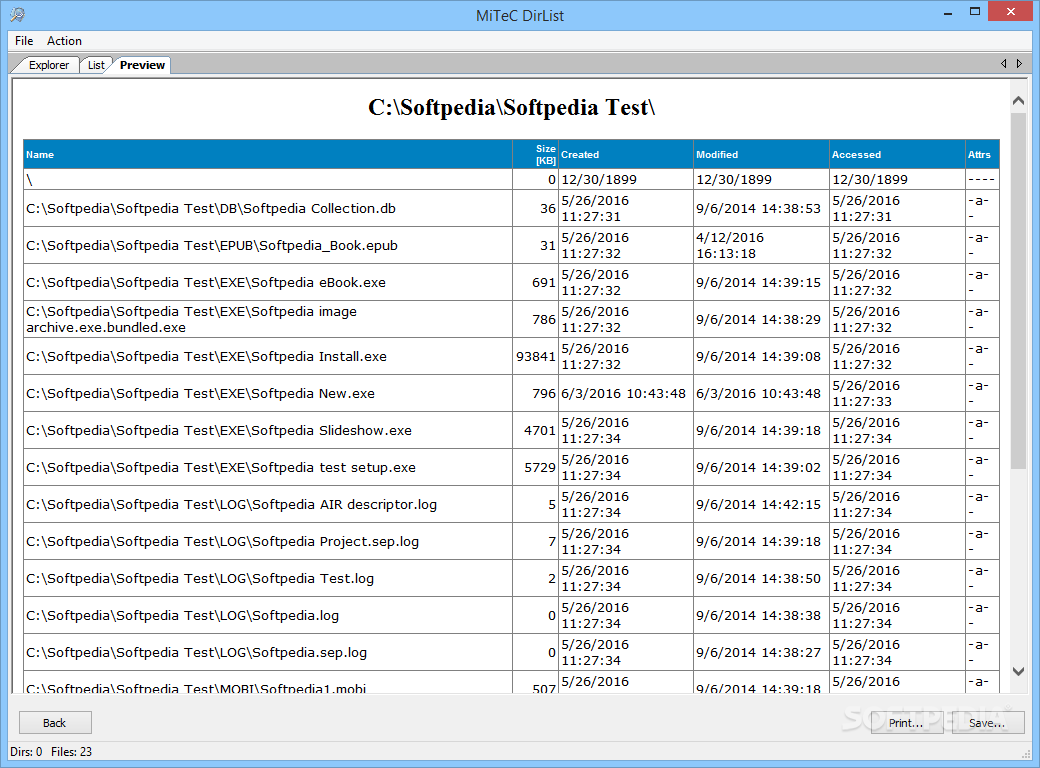Select the Softpedia test setup.exe row name
1040x768 pixels.
pos(221,468)
